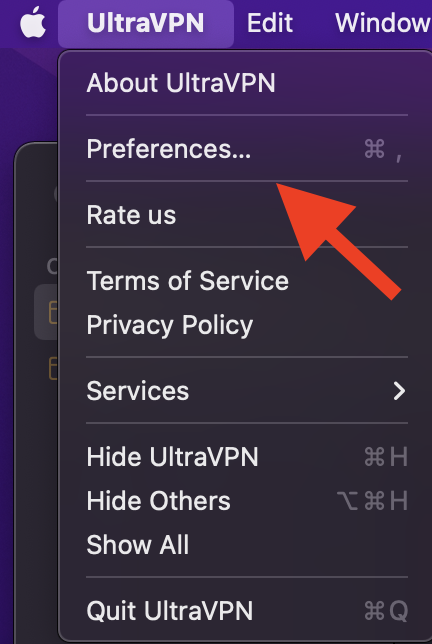Select the highlighted sidebar item icon behind menu

pyautogui.click(x=53, y=313)
